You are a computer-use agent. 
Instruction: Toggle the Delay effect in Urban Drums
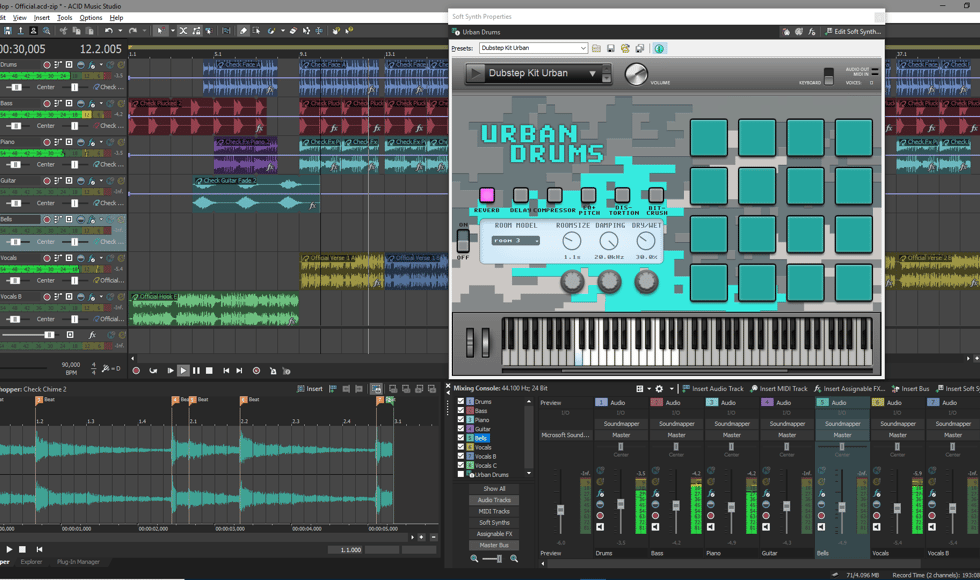[521, 195]
